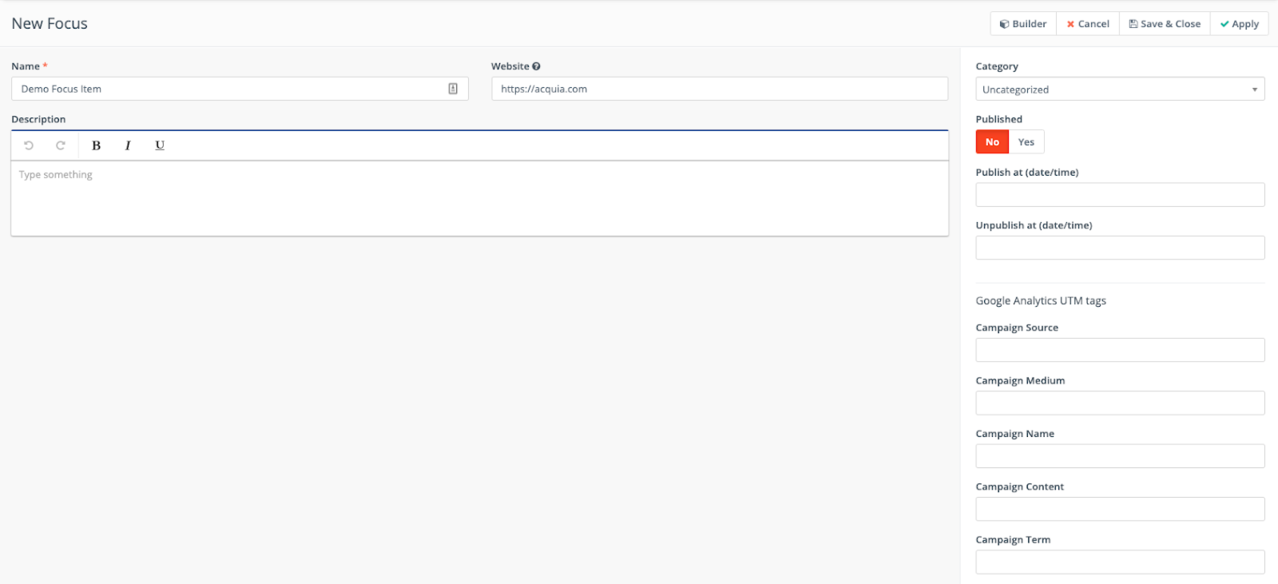Click into the Description text area
The image size is (1278, 584).
pos(480,198)
